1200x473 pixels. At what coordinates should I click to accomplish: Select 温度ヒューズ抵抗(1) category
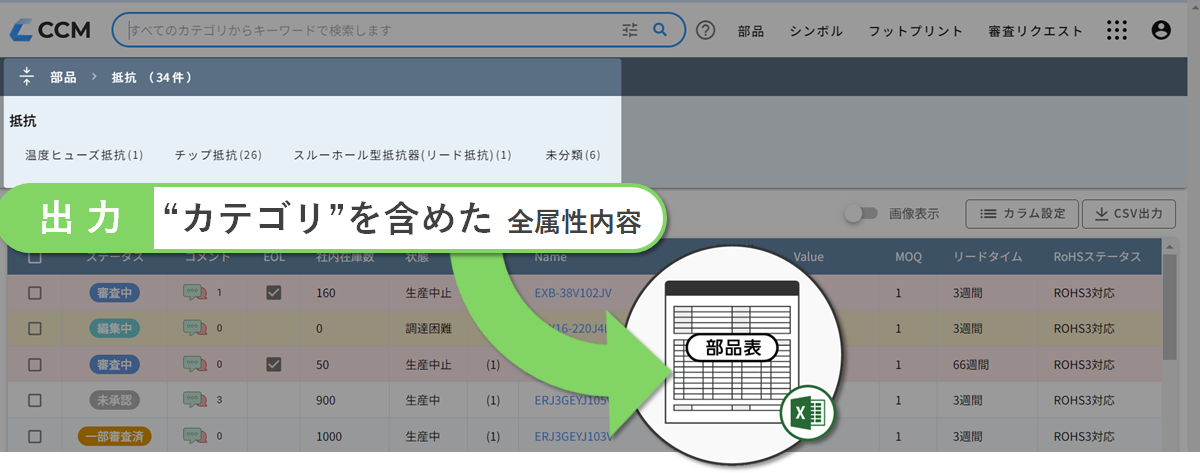coord(84,155)
